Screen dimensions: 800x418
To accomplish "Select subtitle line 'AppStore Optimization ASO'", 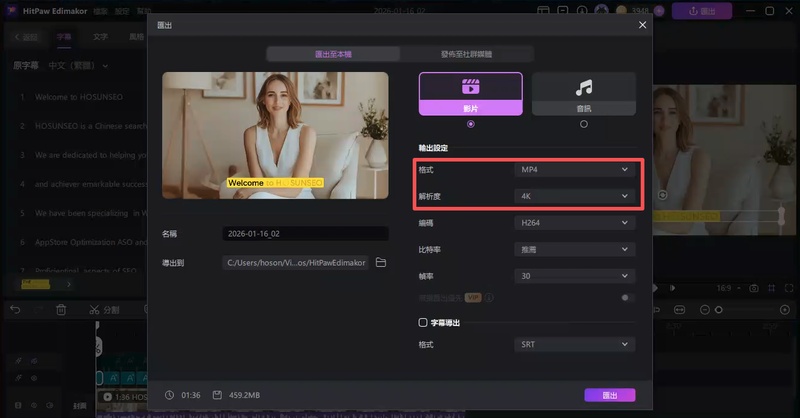I will coord(90,242).
